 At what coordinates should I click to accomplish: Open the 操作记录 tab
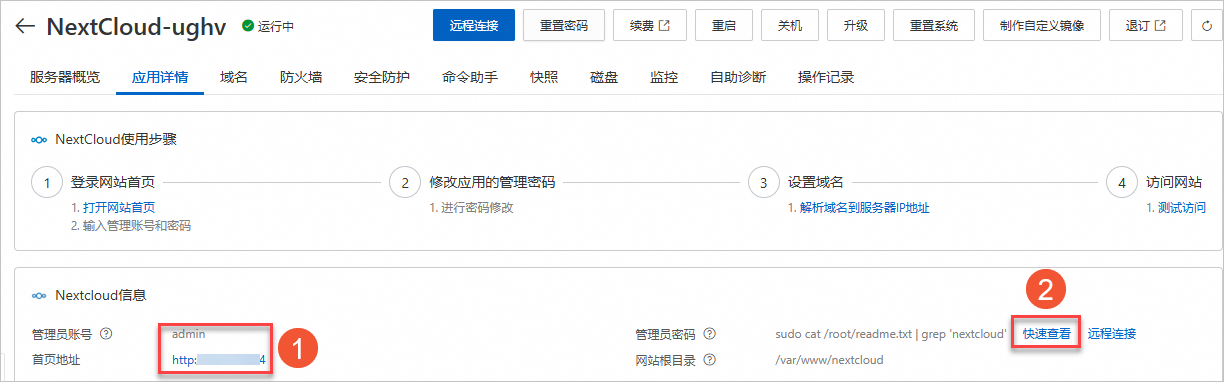point(826,77)
